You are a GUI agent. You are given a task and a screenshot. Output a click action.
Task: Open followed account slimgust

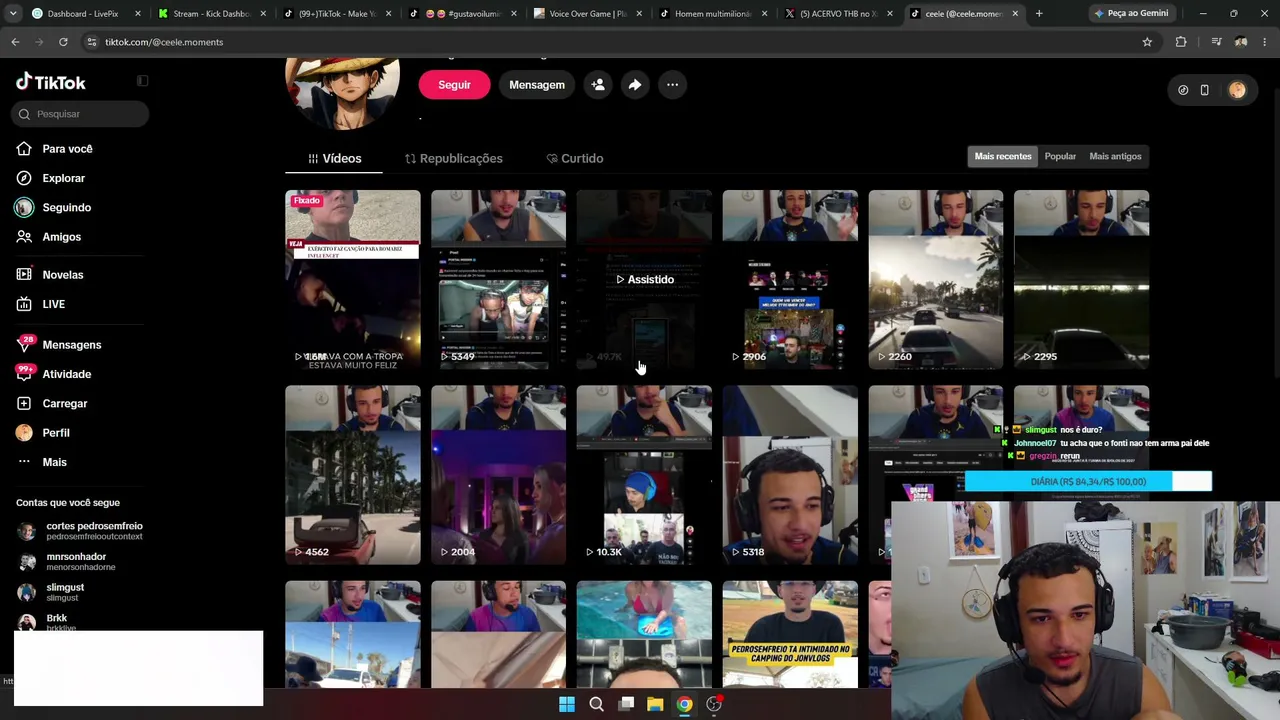[x=51, y=592]
